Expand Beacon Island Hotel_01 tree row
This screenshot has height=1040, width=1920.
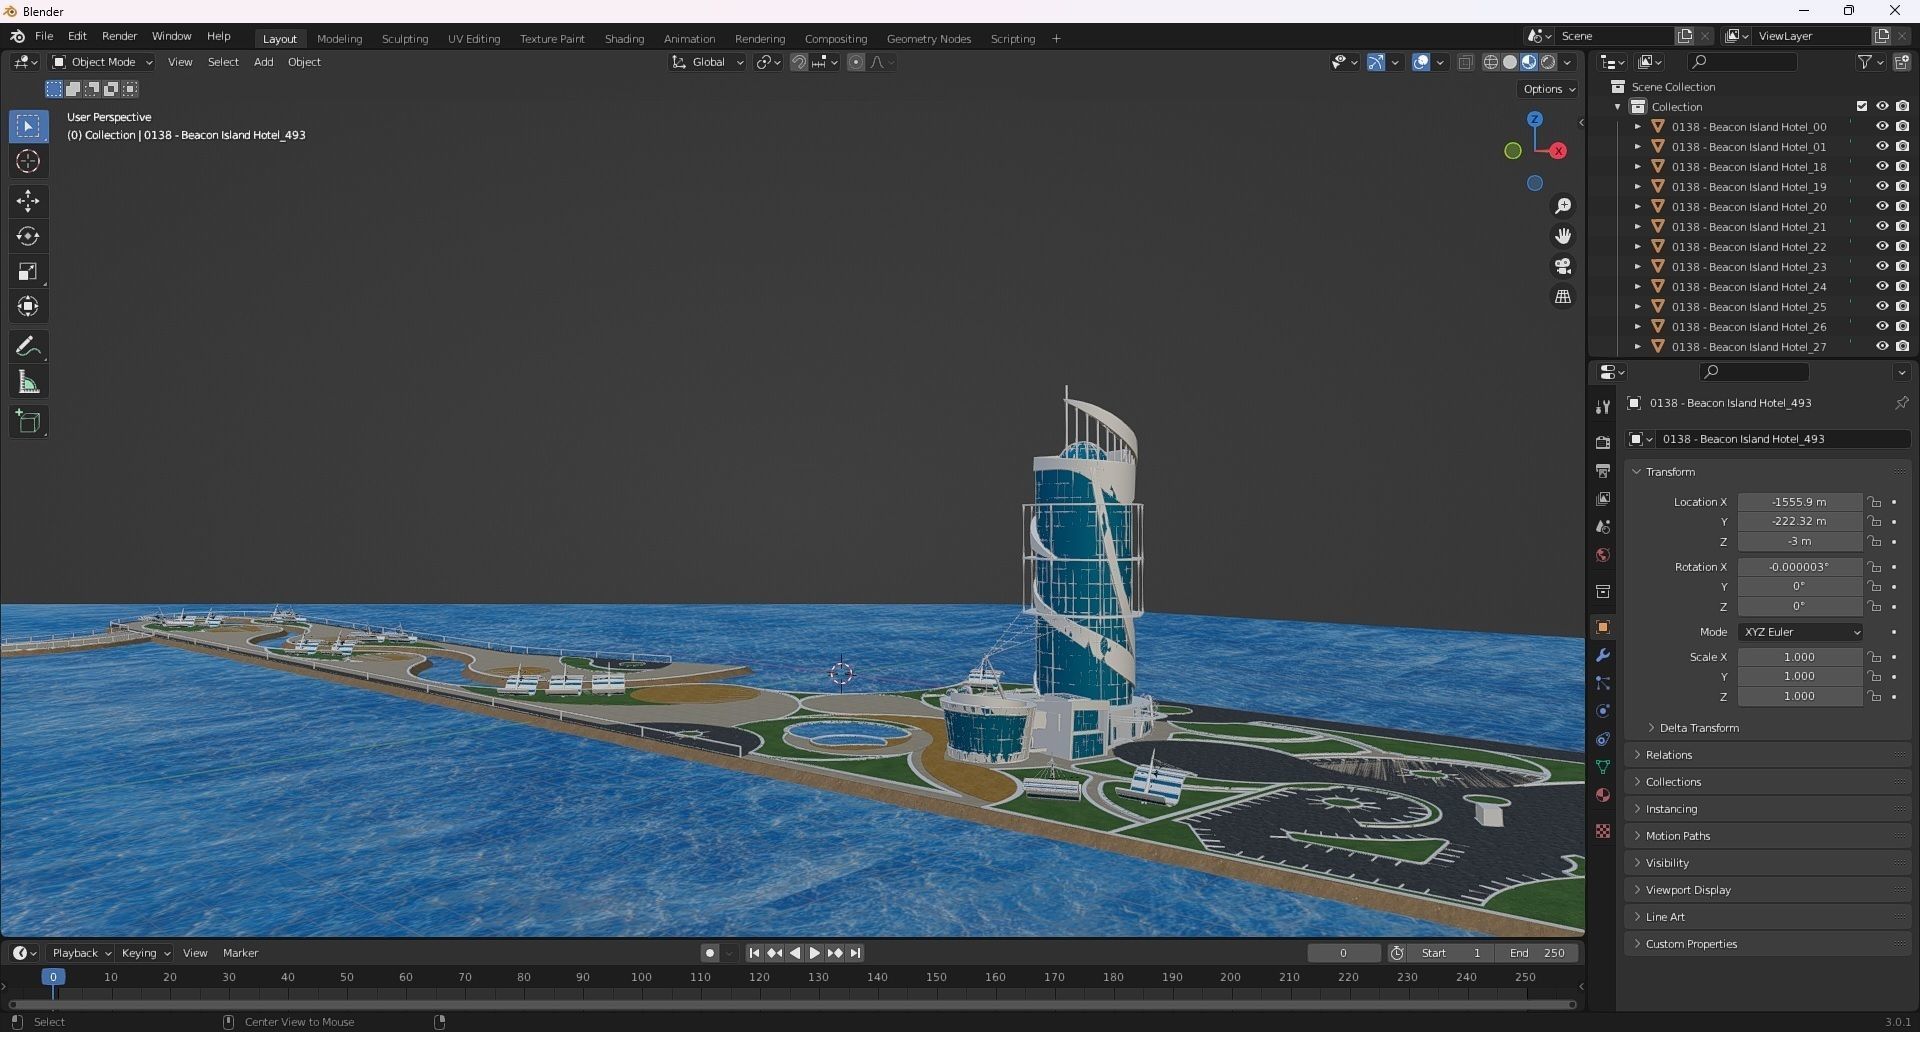click(x=1637, y=147)
